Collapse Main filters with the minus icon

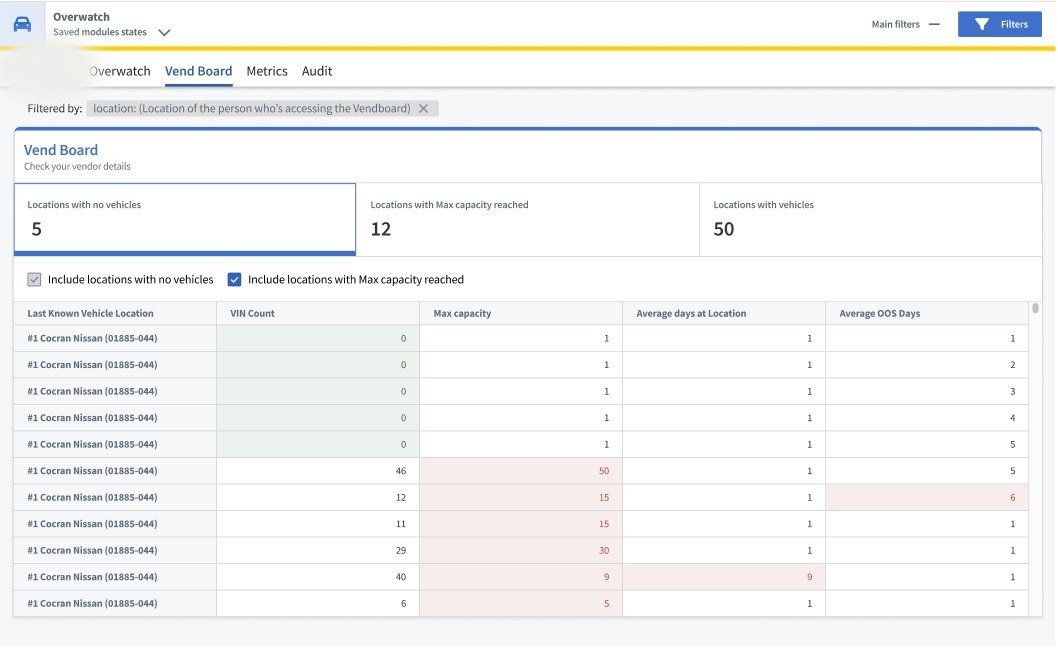934,24
